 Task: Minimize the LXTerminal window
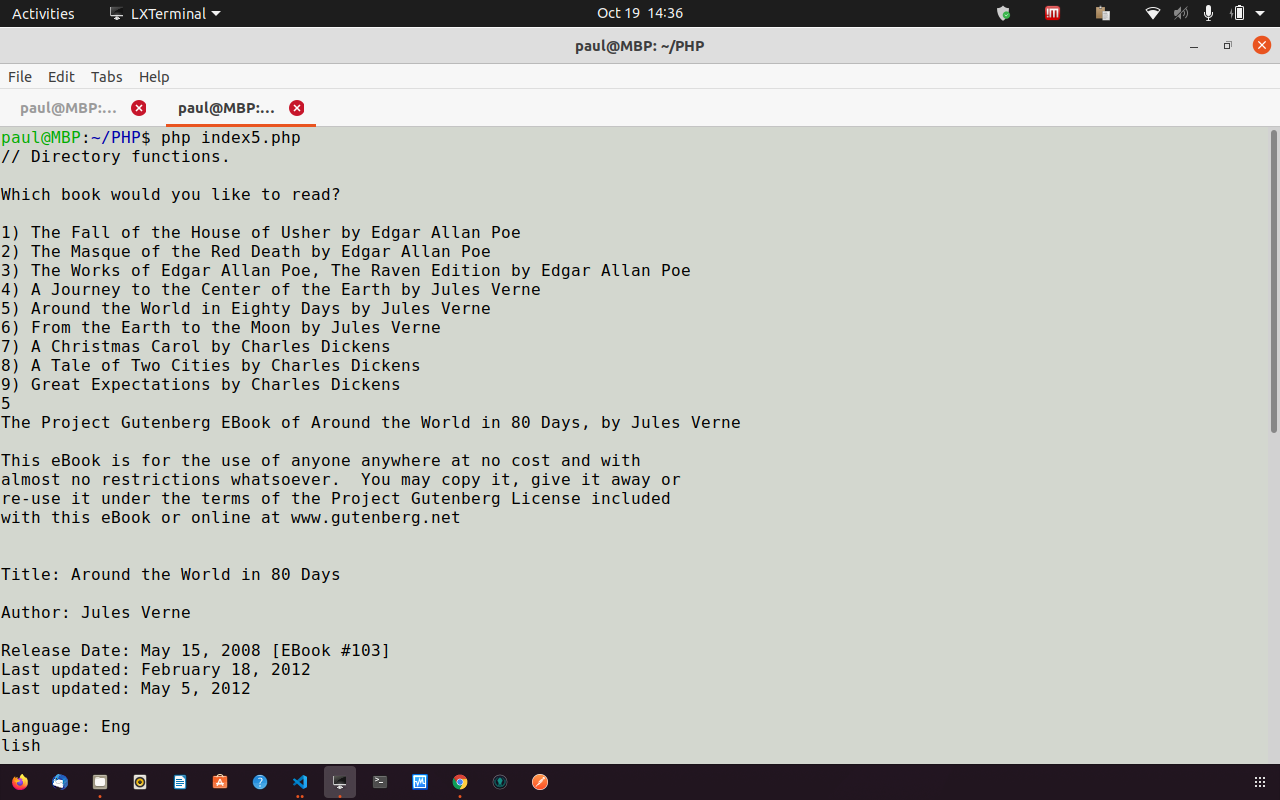click(x=1194, y=46)
